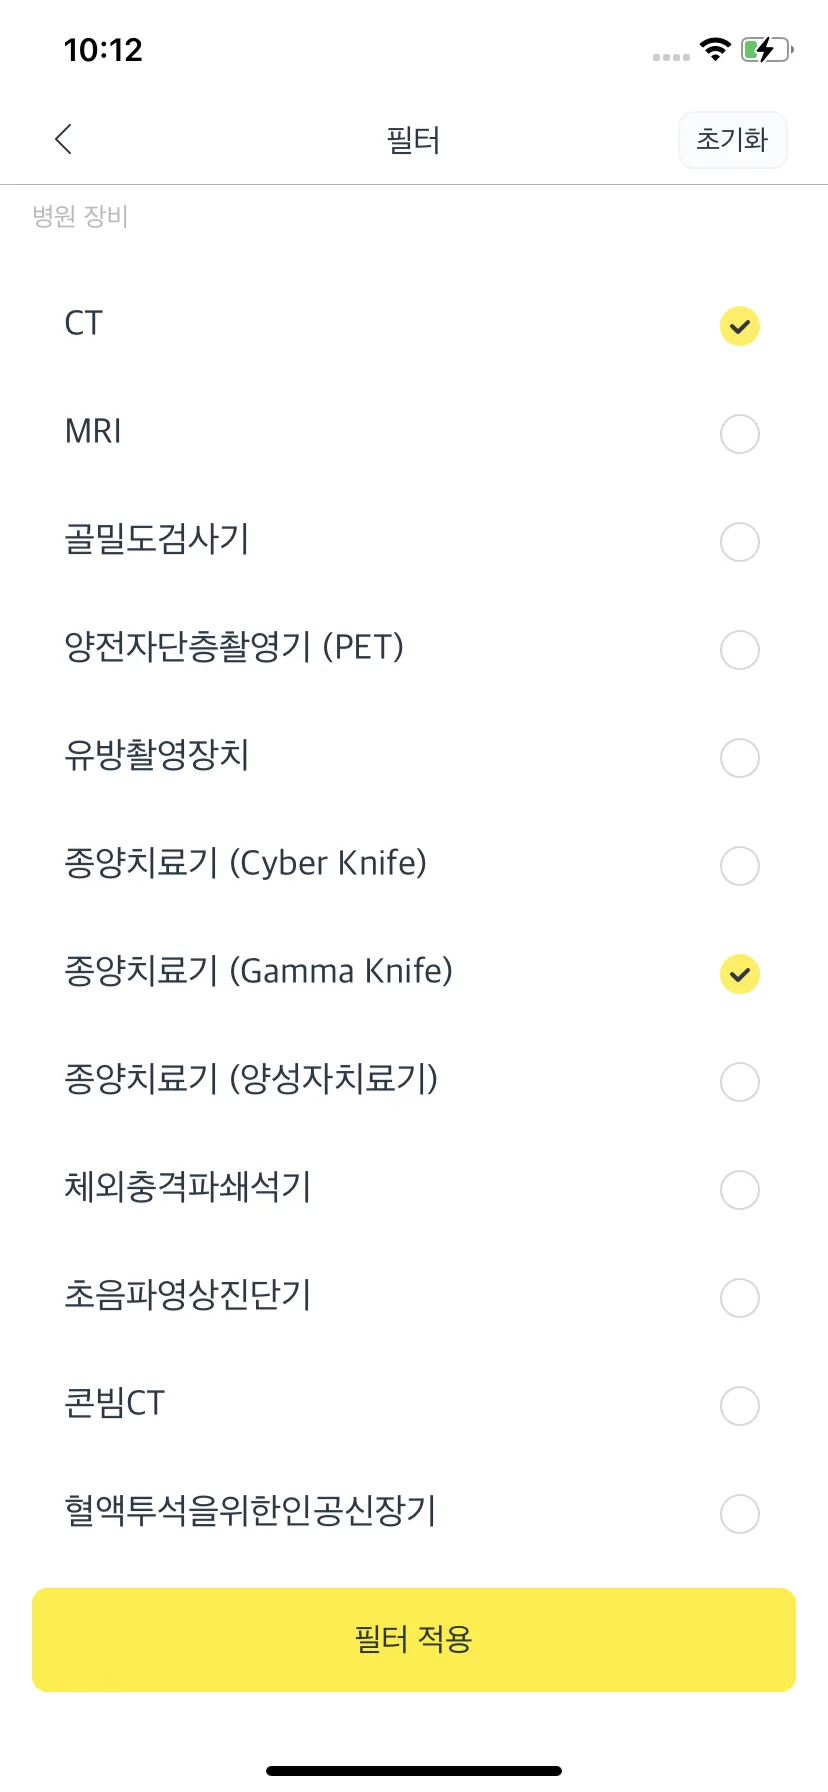
Task: Check 양전자단층촬영기 (PET) equipment
Action: pyautogui.click(x=740, y=650)
